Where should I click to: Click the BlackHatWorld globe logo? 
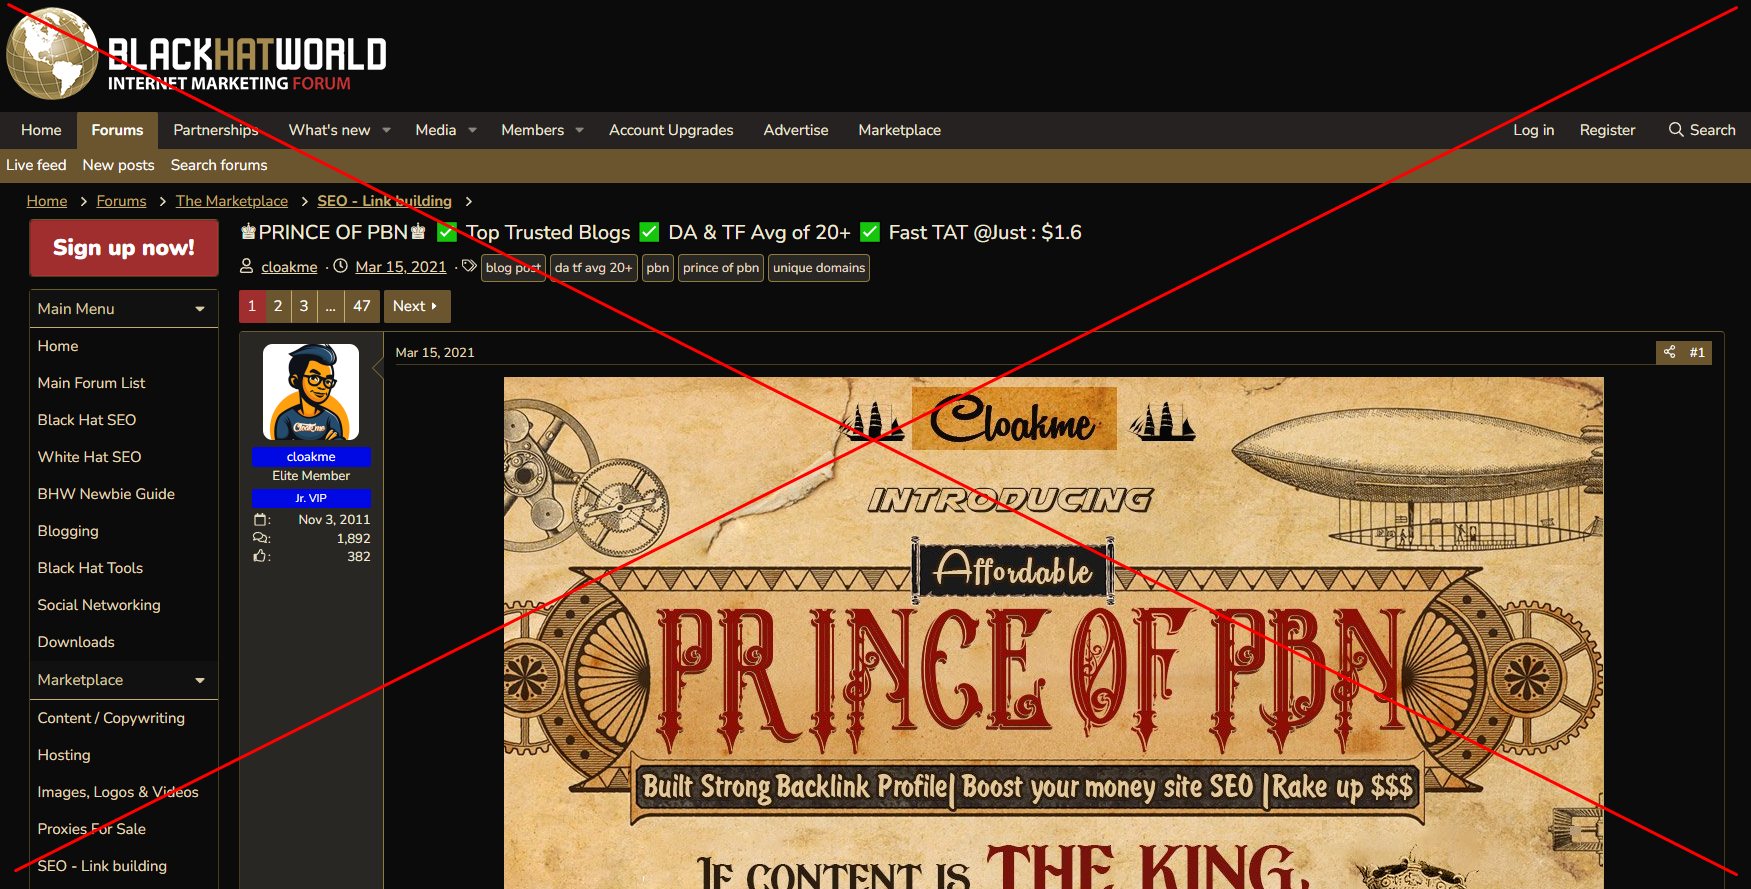pos(52,54)
